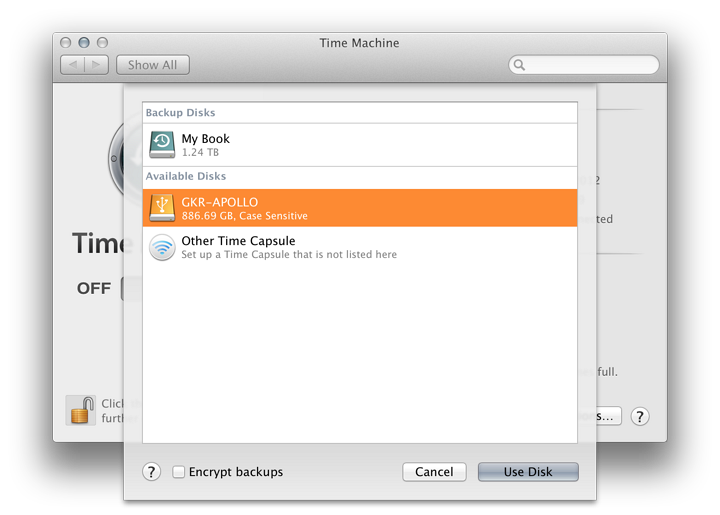Viewport: 720px width, 515px height.
Task: Choose the Other Time Capsule entry
Action: [360, 247]
